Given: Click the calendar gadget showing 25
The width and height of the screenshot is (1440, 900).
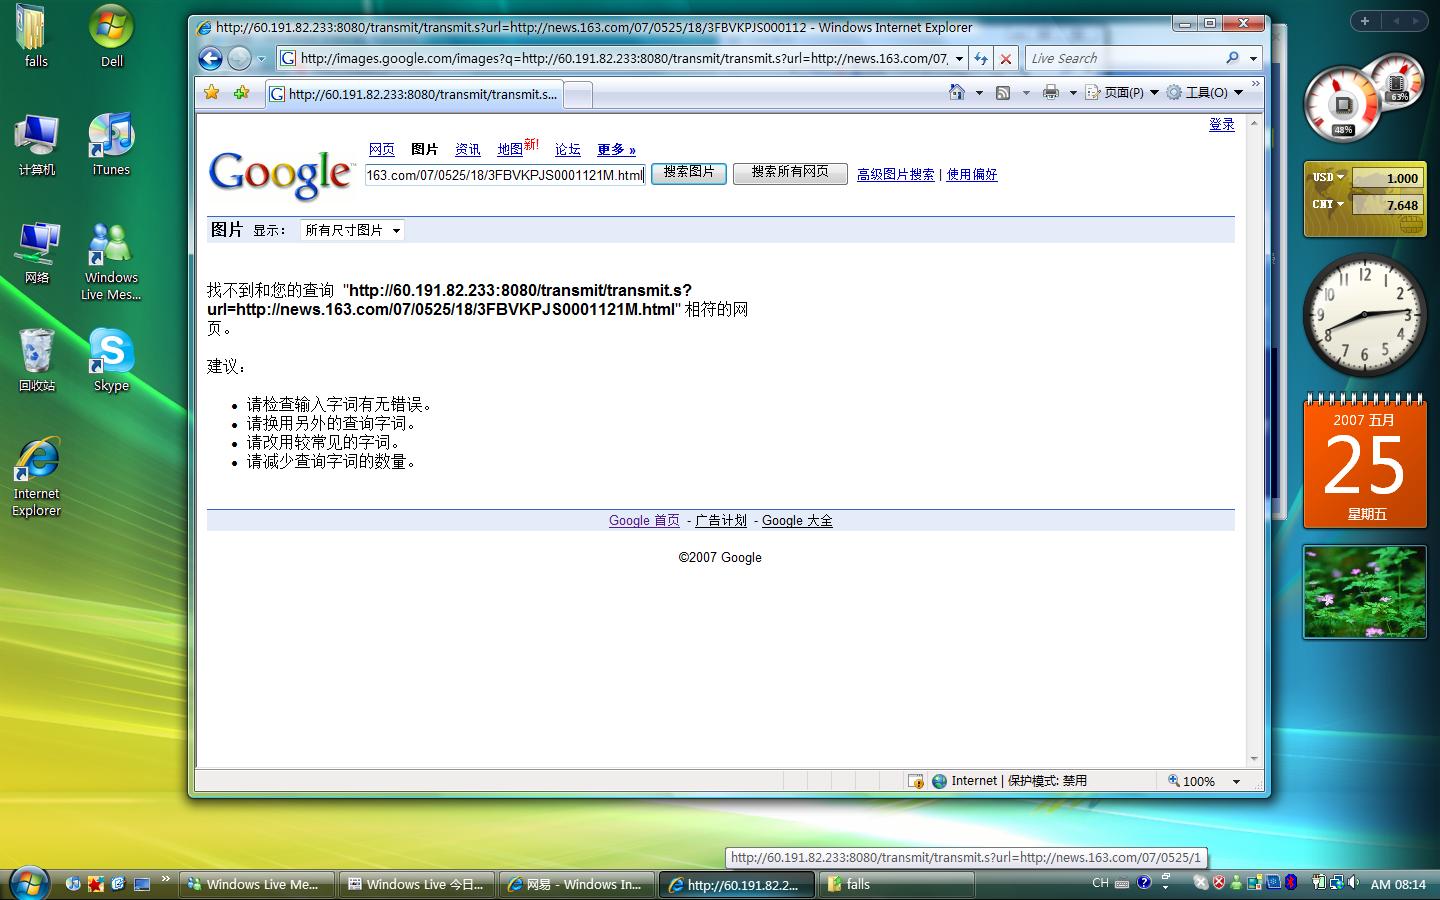Looking at the screenshot, I should point(1365,461).
